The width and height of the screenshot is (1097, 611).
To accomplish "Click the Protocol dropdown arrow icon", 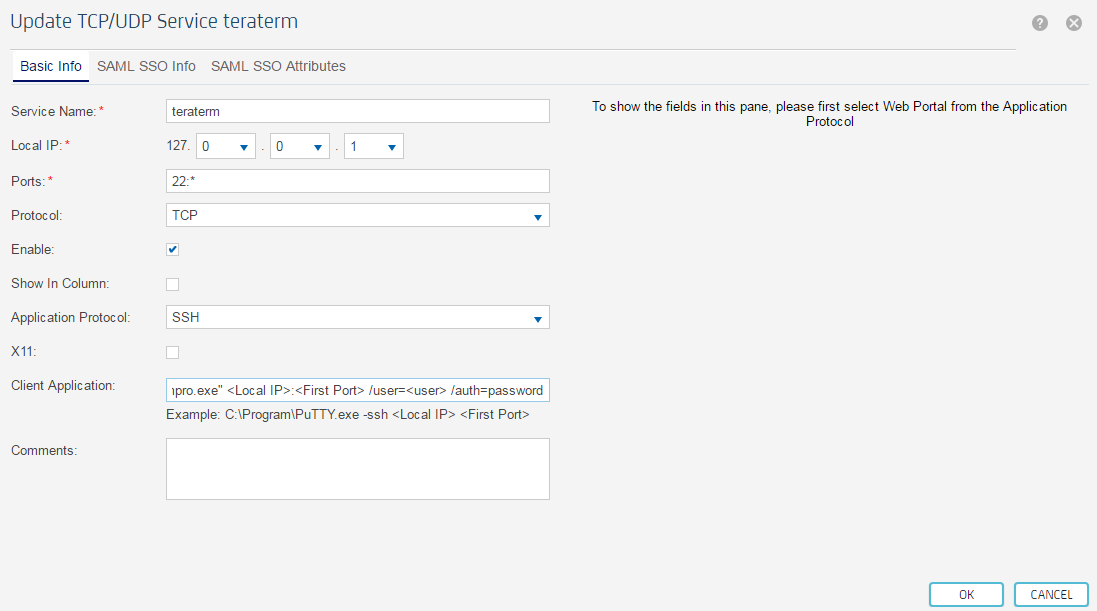I will [538, 216].
